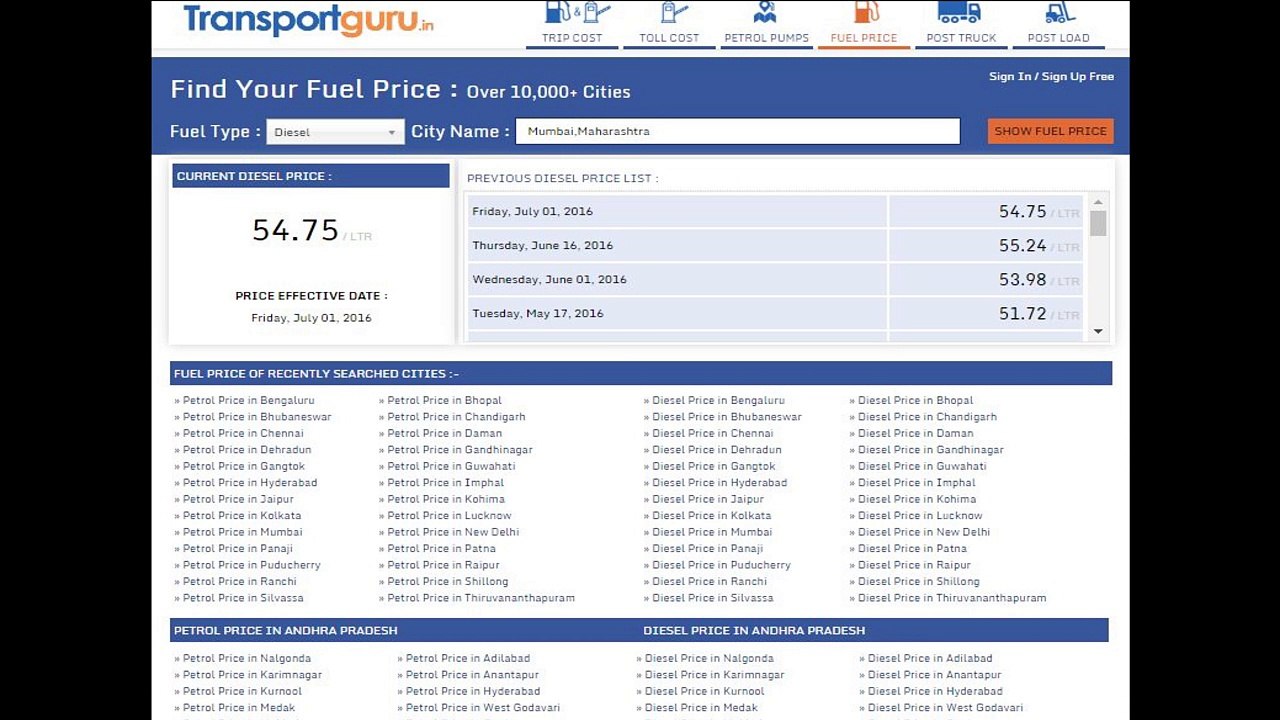Open Diesel Price in Ranchi link

pos(709,581)
